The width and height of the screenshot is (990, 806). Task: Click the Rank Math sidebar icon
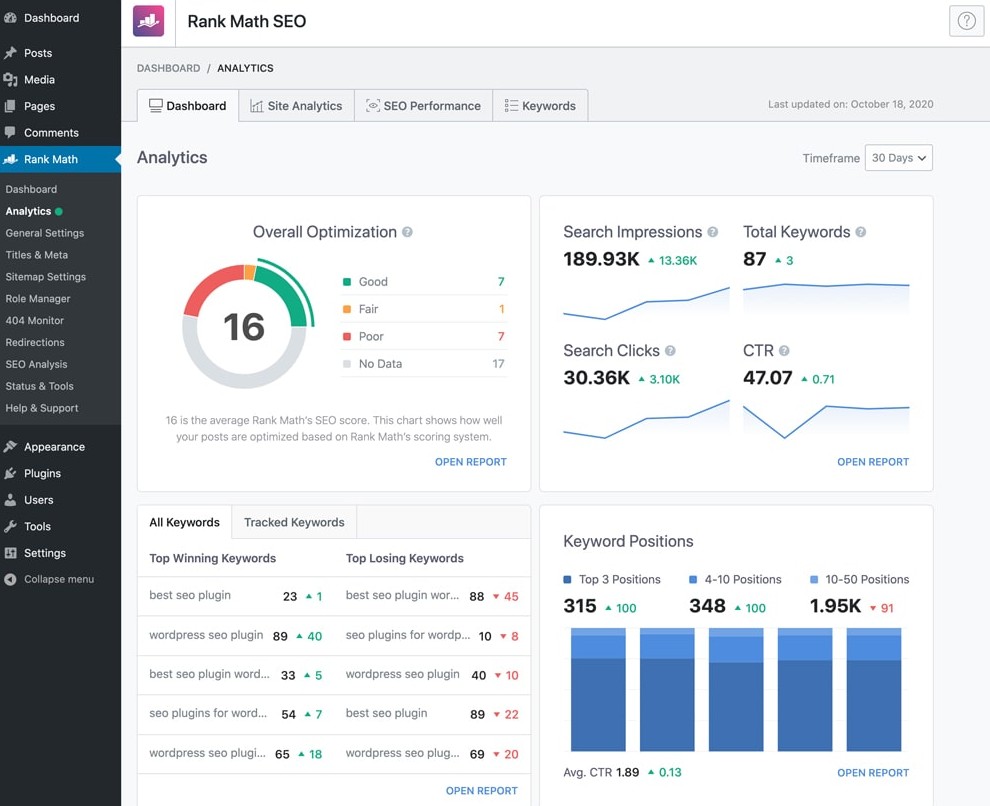pos(10,159)
